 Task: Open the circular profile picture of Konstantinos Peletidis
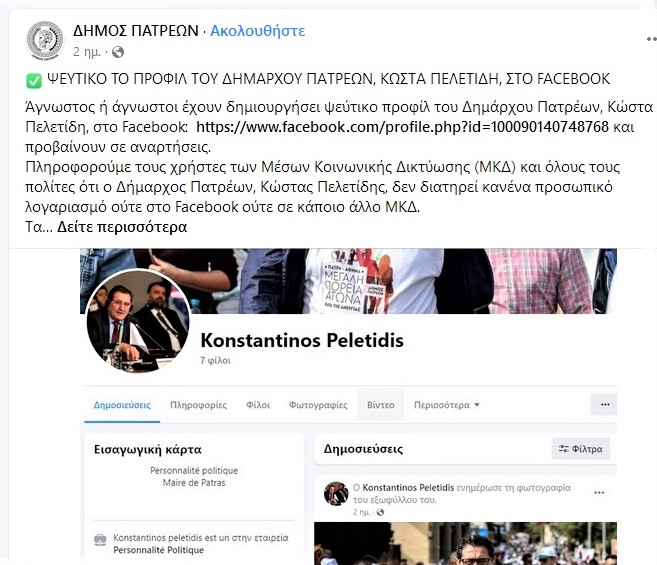click(x=138, y=321)
